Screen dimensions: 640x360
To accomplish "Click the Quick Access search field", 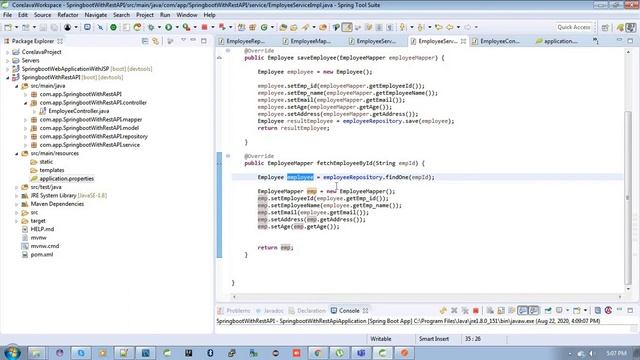I will click(x=574, y=27).
